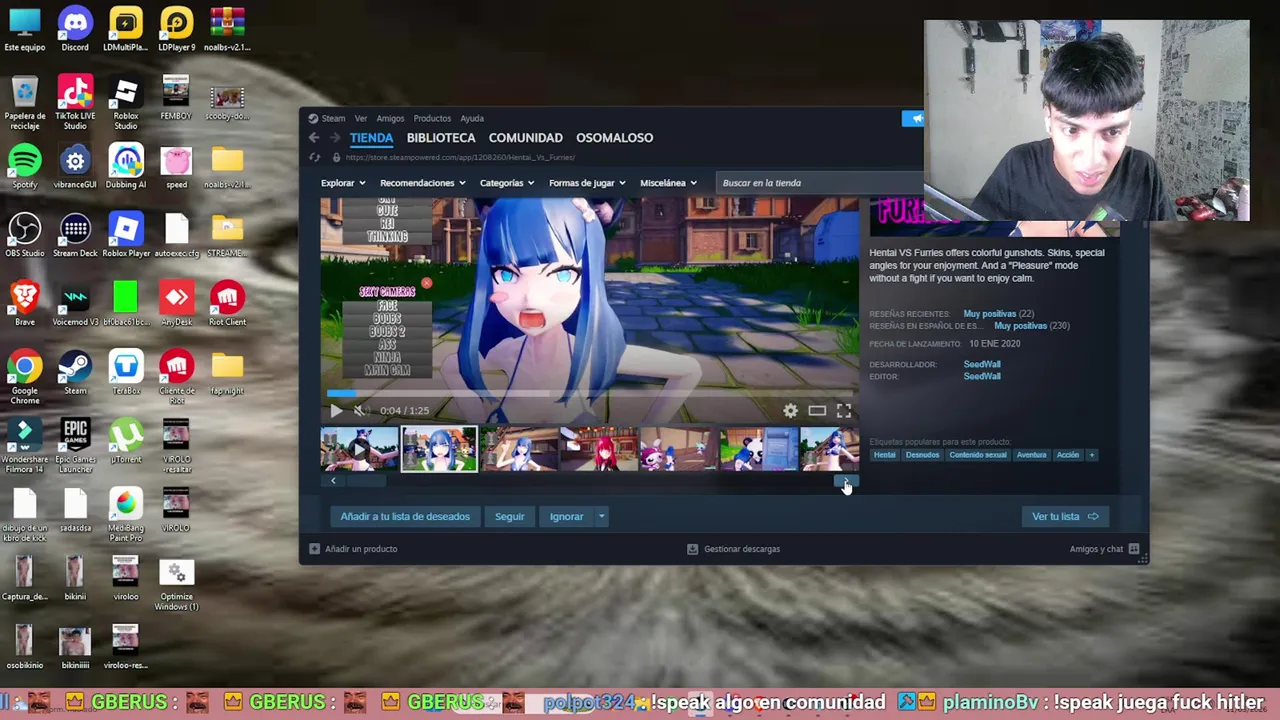Screen dimensions: 1280x720
Task: Open the Discord desktop shortcut
Action: [75, 29]
